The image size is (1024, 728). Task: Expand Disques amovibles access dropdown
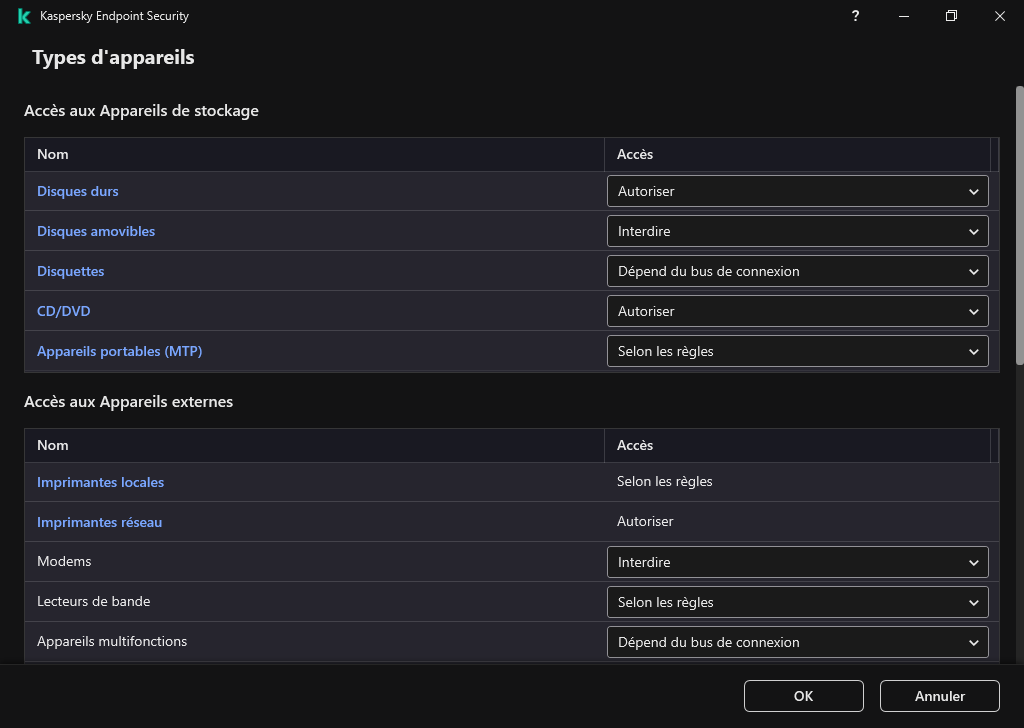coord(797,231)
